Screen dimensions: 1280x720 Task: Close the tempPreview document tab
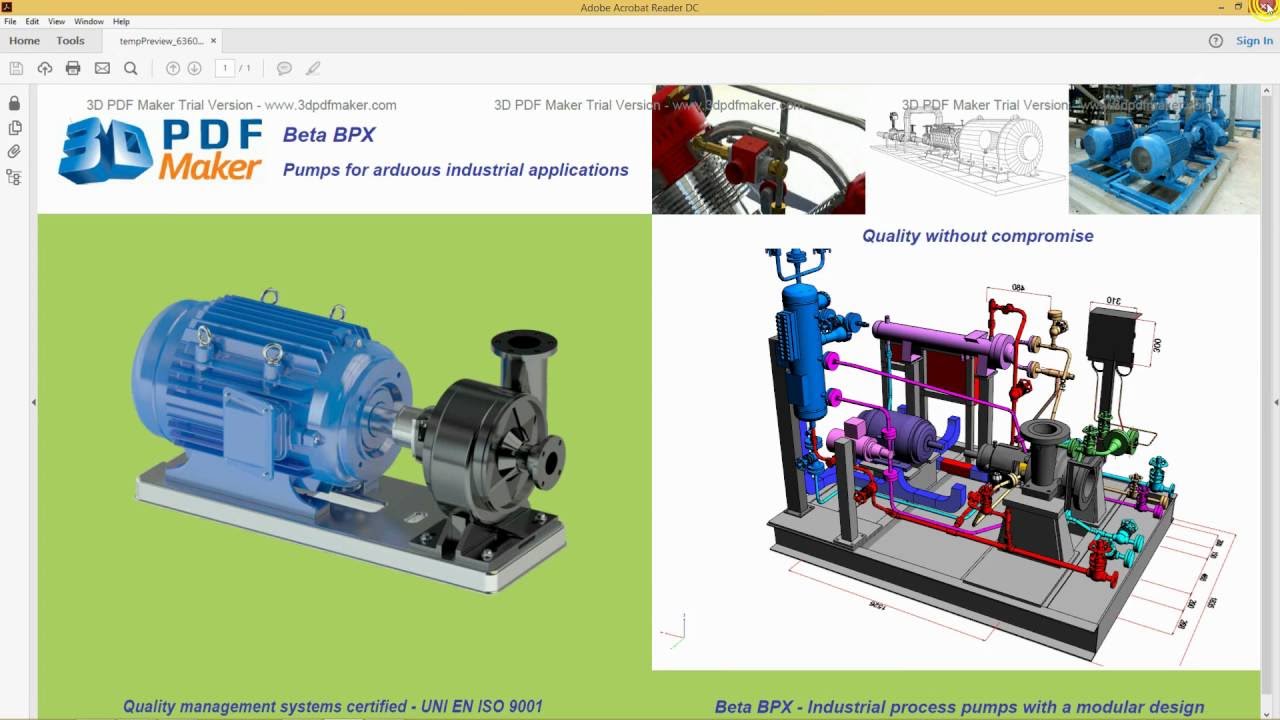click(x=213, y=41)
